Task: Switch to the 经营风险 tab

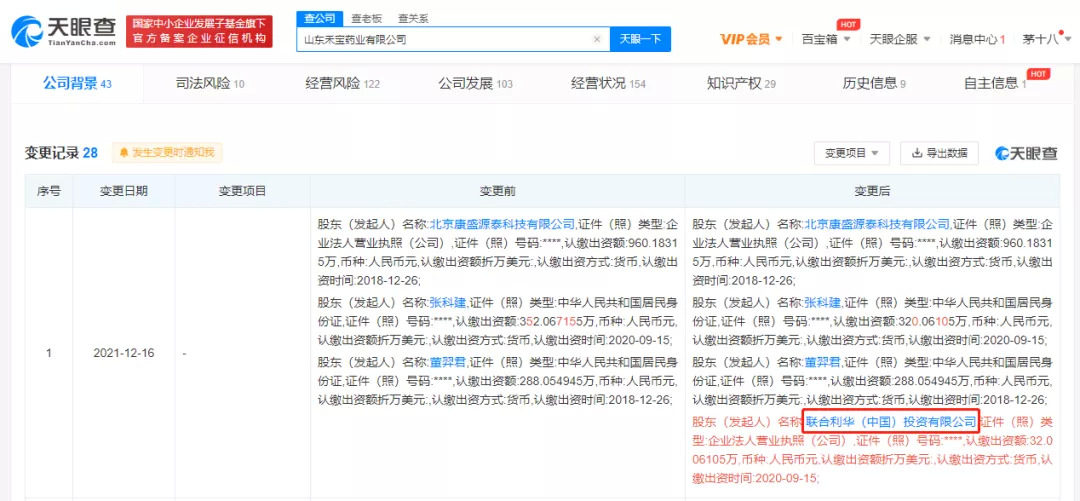Action: click(342, 84)
